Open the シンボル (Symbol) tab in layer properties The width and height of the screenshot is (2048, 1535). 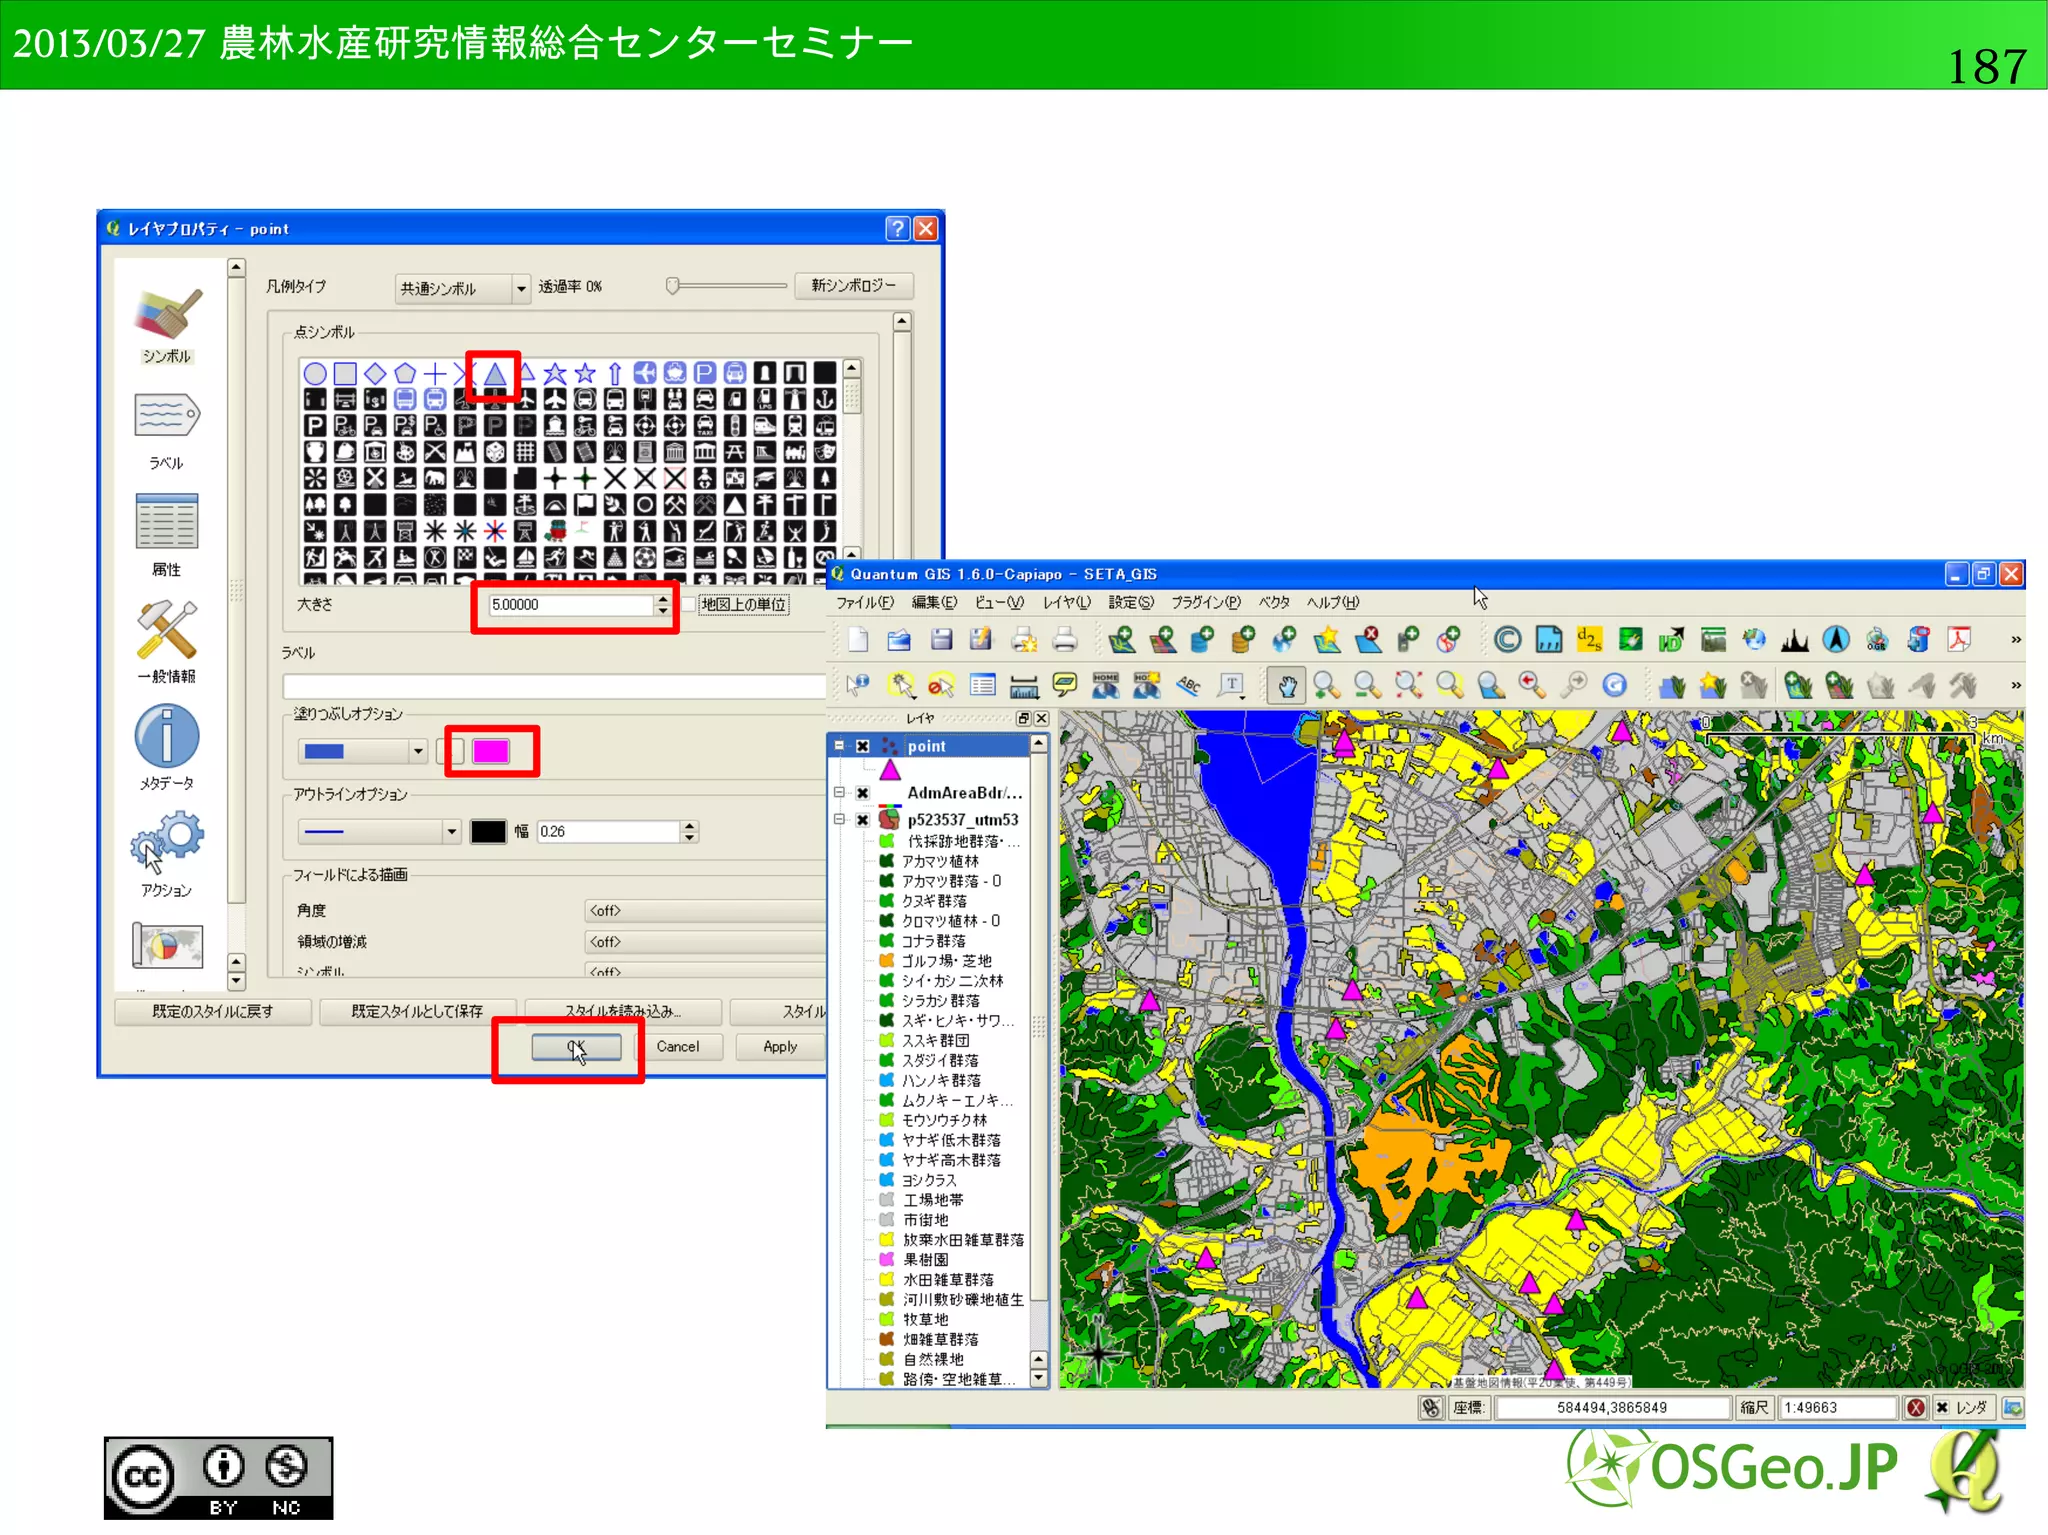(x=166, y=326)
